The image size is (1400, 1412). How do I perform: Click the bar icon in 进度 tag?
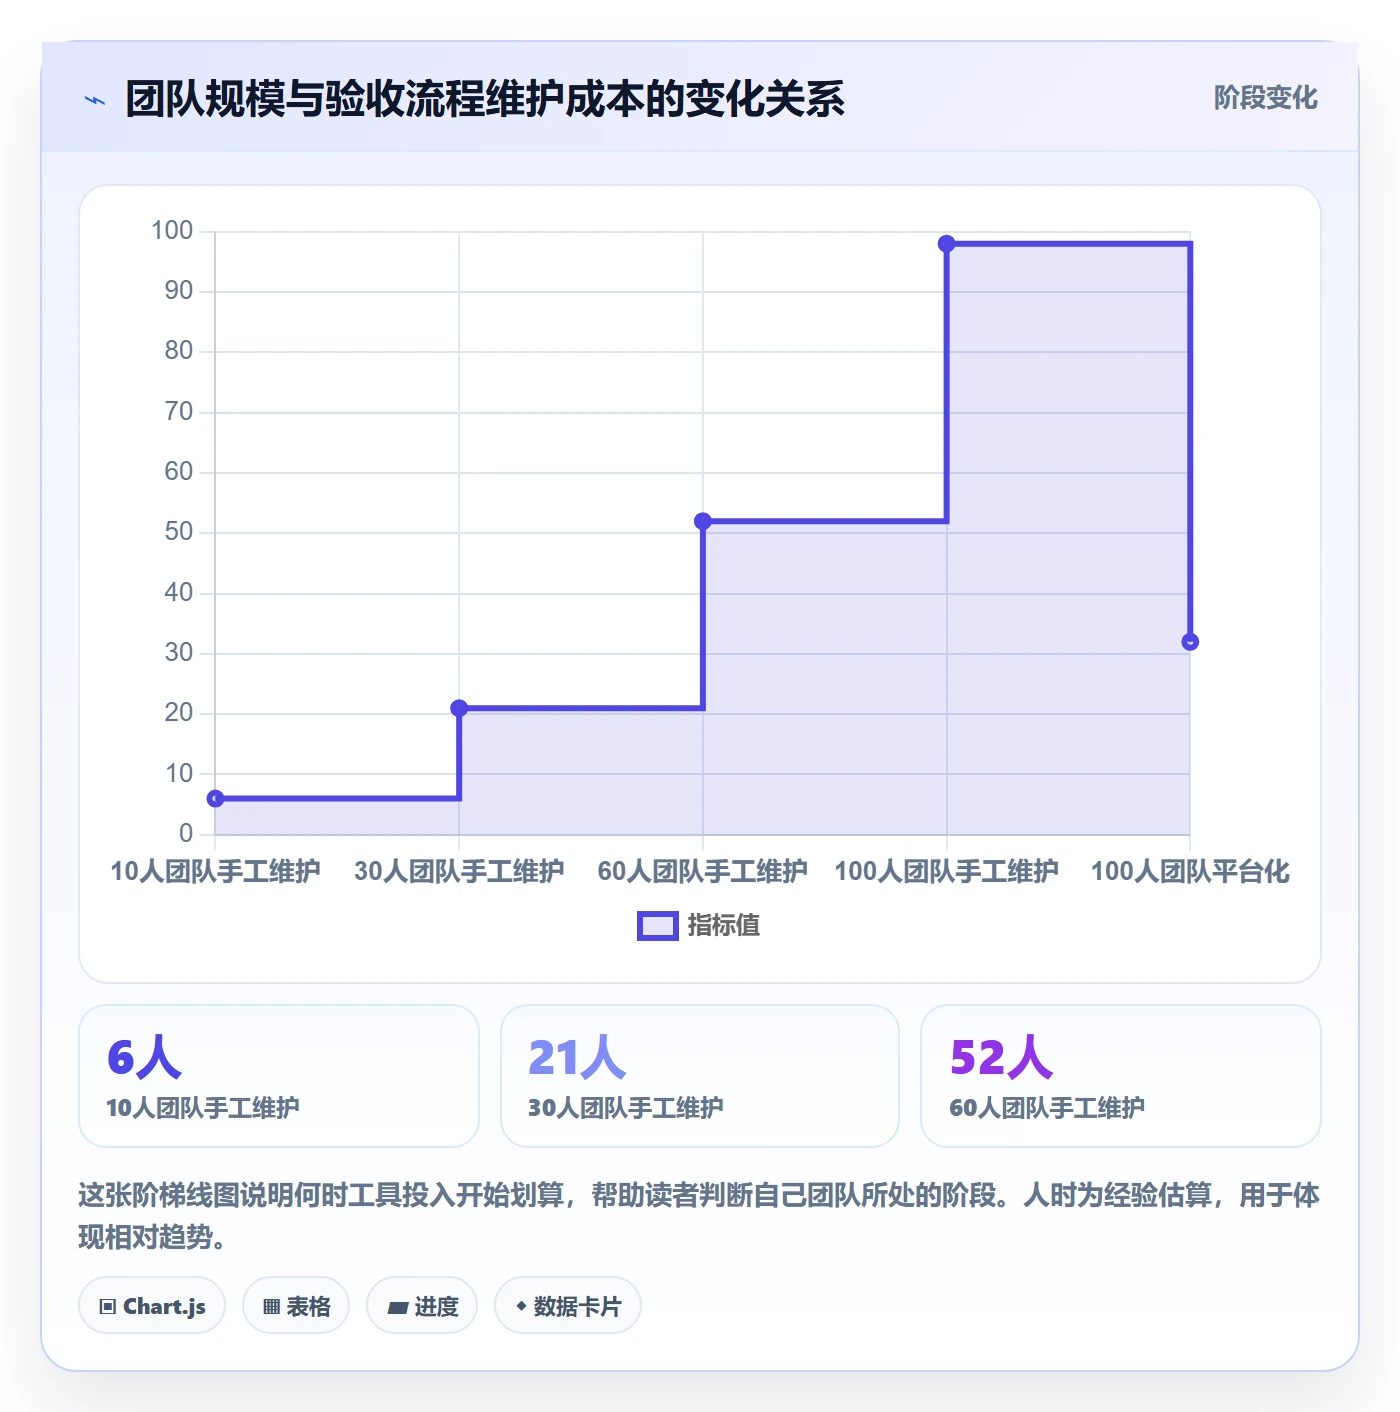(398, 1307)
